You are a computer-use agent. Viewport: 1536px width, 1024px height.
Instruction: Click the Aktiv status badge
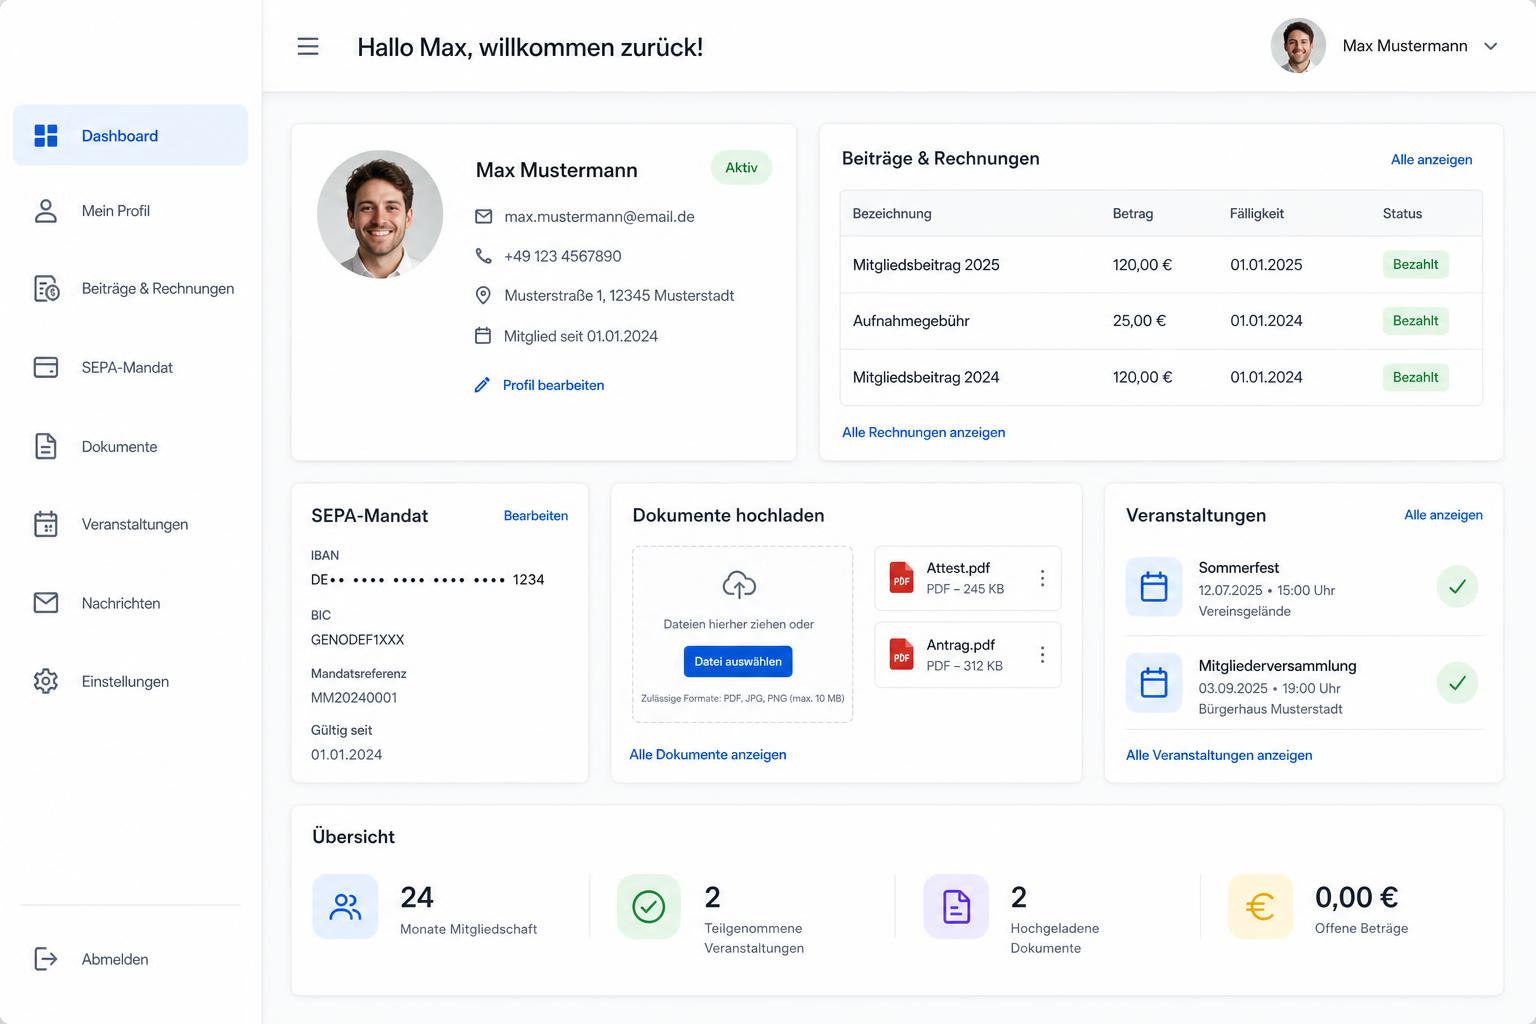[741, 167]
